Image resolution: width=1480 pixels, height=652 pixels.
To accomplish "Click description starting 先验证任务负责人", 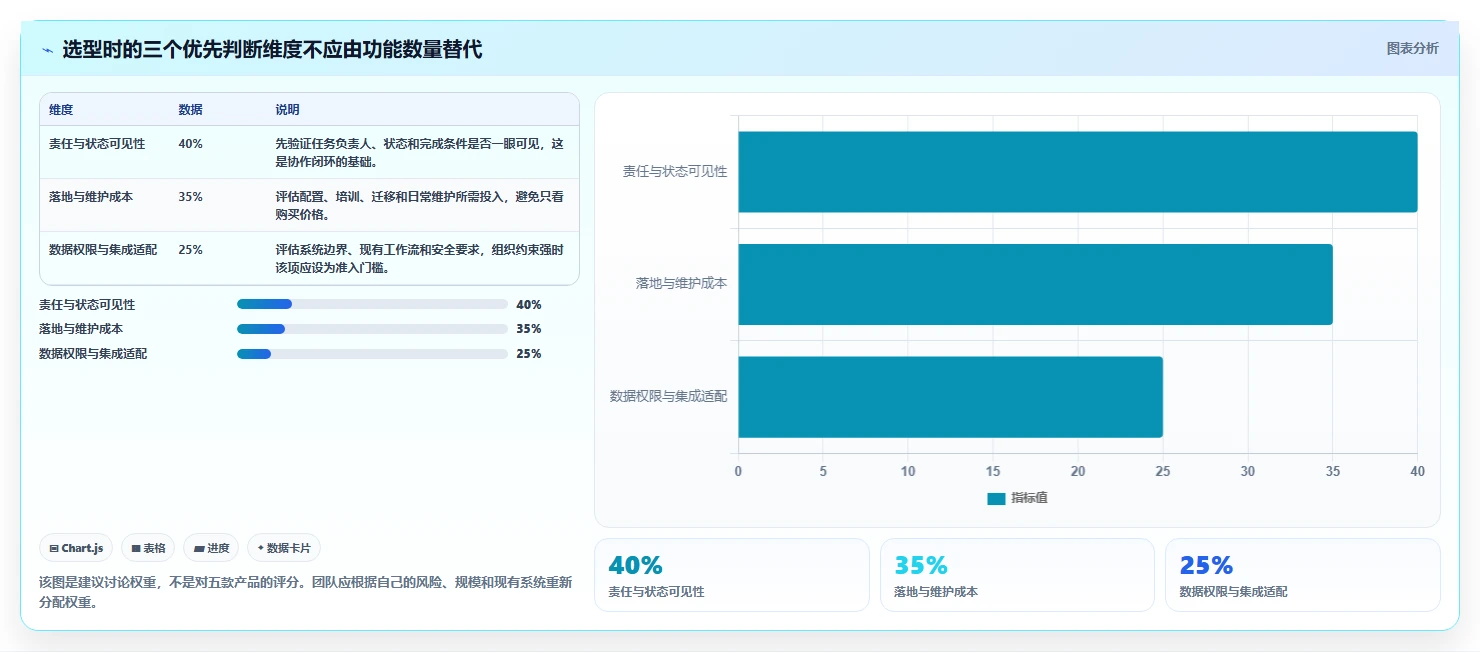I will (420, 153).
